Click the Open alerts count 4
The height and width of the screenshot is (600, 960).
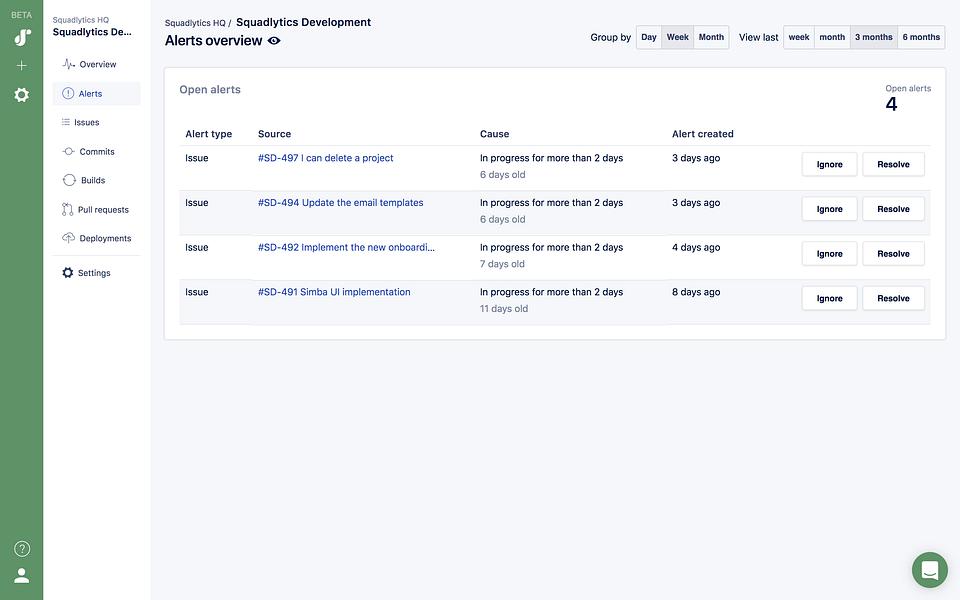(x=891, y=104)
